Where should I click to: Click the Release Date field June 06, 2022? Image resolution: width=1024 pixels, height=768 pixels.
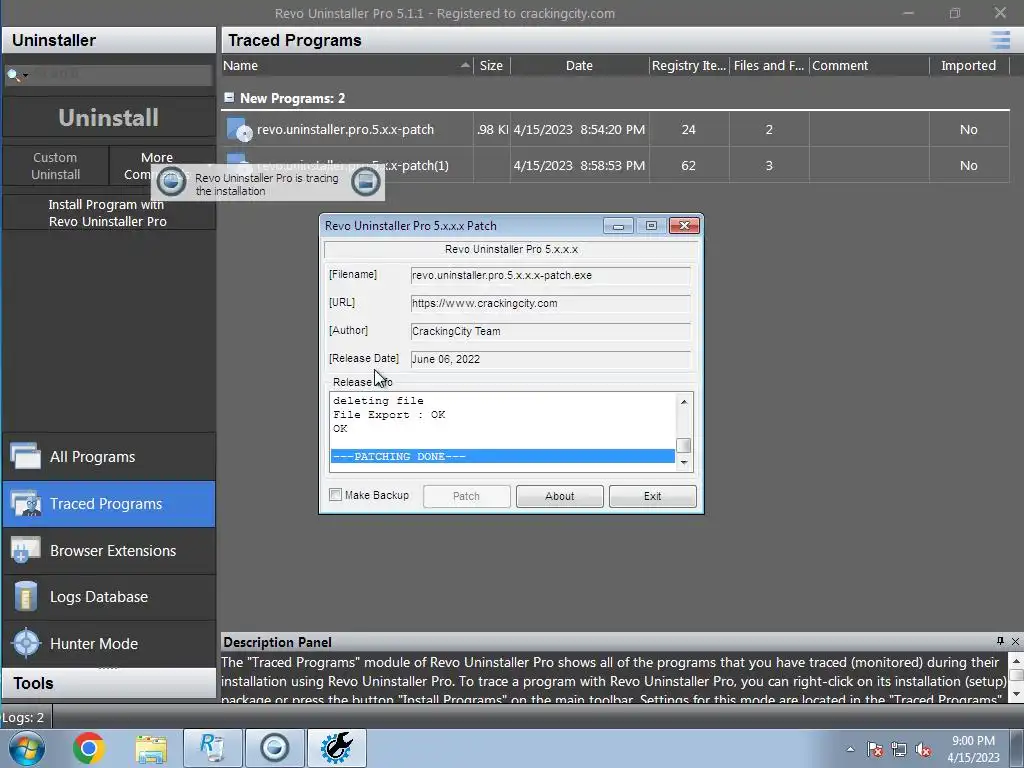(550, 359)
